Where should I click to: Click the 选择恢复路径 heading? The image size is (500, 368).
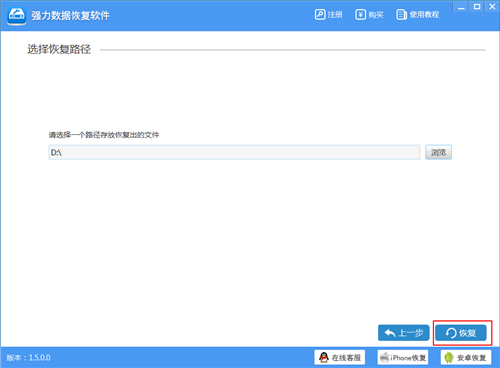tap(59, 49)
